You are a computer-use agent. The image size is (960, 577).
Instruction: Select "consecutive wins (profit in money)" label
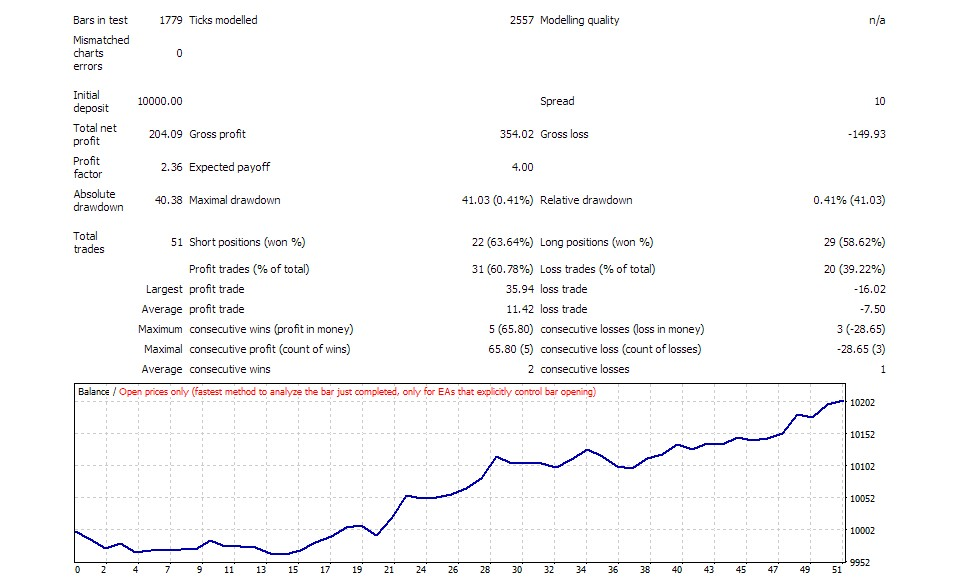(x=271, y=330)
